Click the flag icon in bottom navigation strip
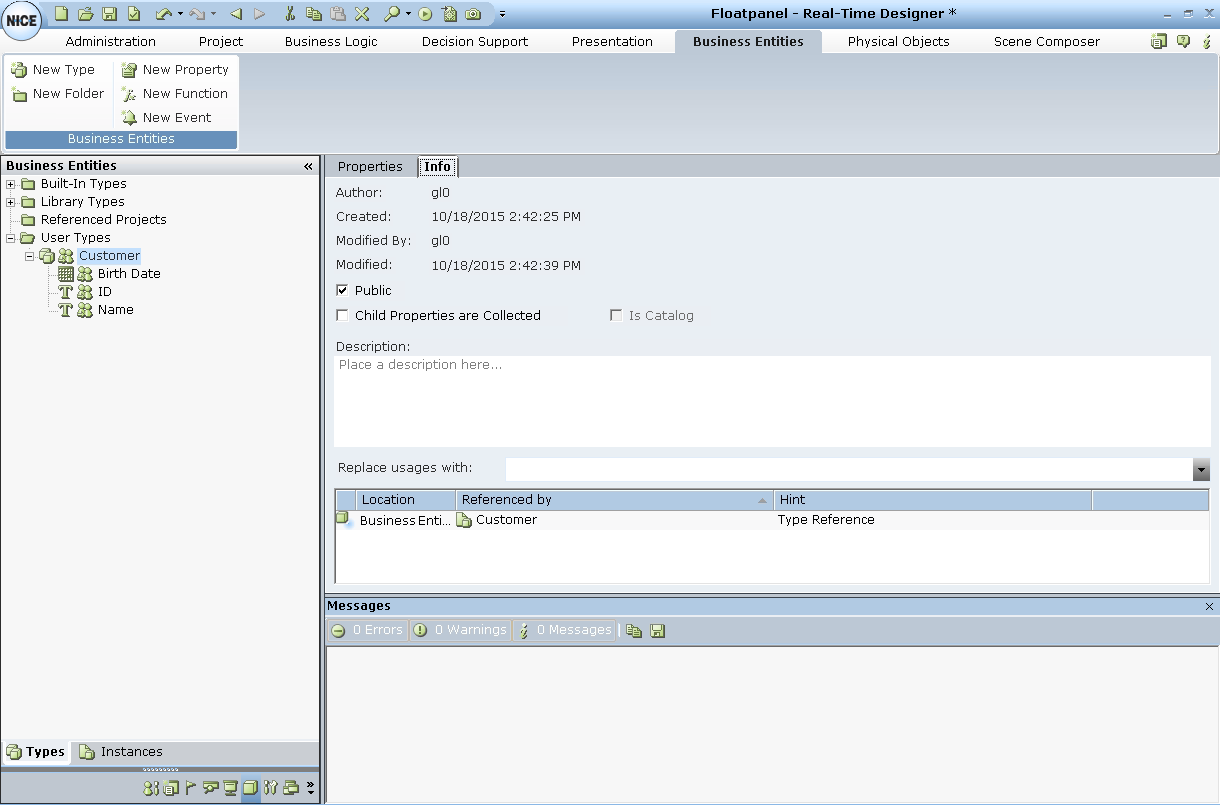Screen dimensions: 1220x805 click(190, 788)
